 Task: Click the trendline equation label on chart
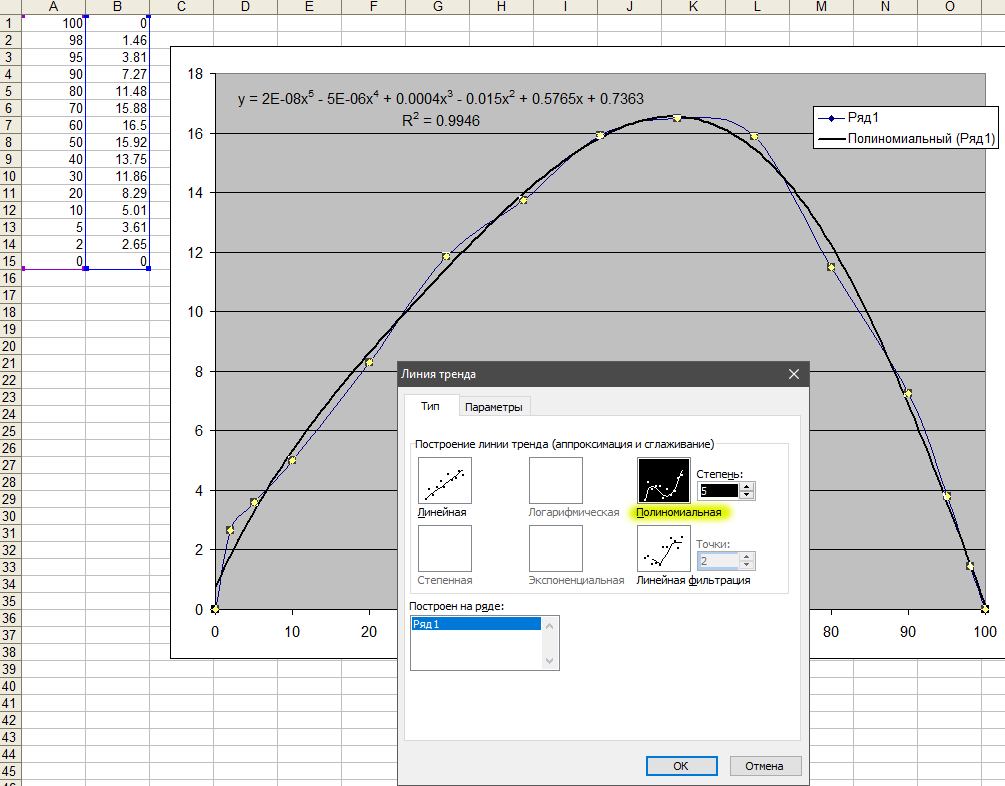[440, 99]
